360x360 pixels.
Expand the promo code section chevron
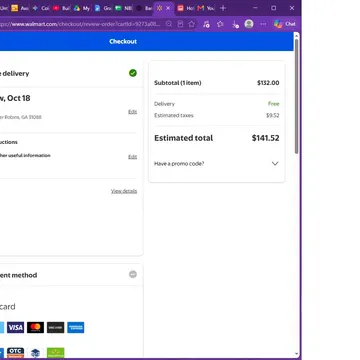click(x=275, y=163)
